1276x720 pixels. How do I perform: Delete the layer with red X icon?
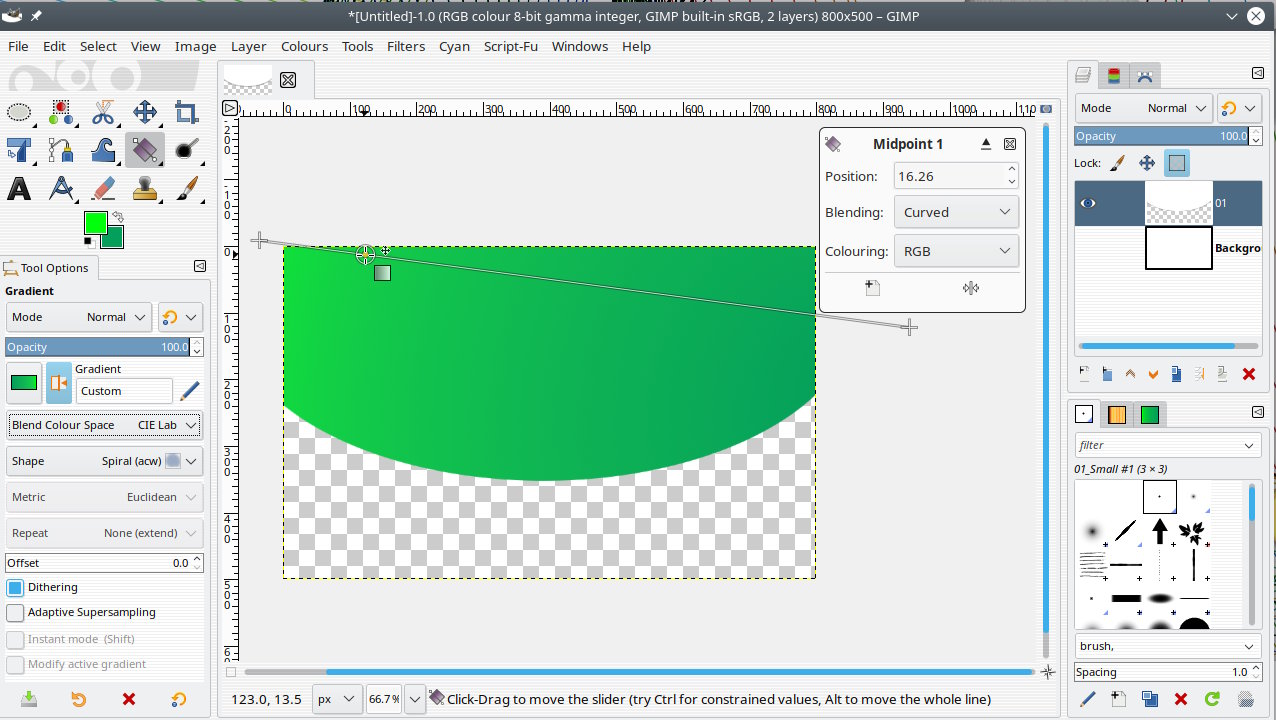[x=1248, y=374]
